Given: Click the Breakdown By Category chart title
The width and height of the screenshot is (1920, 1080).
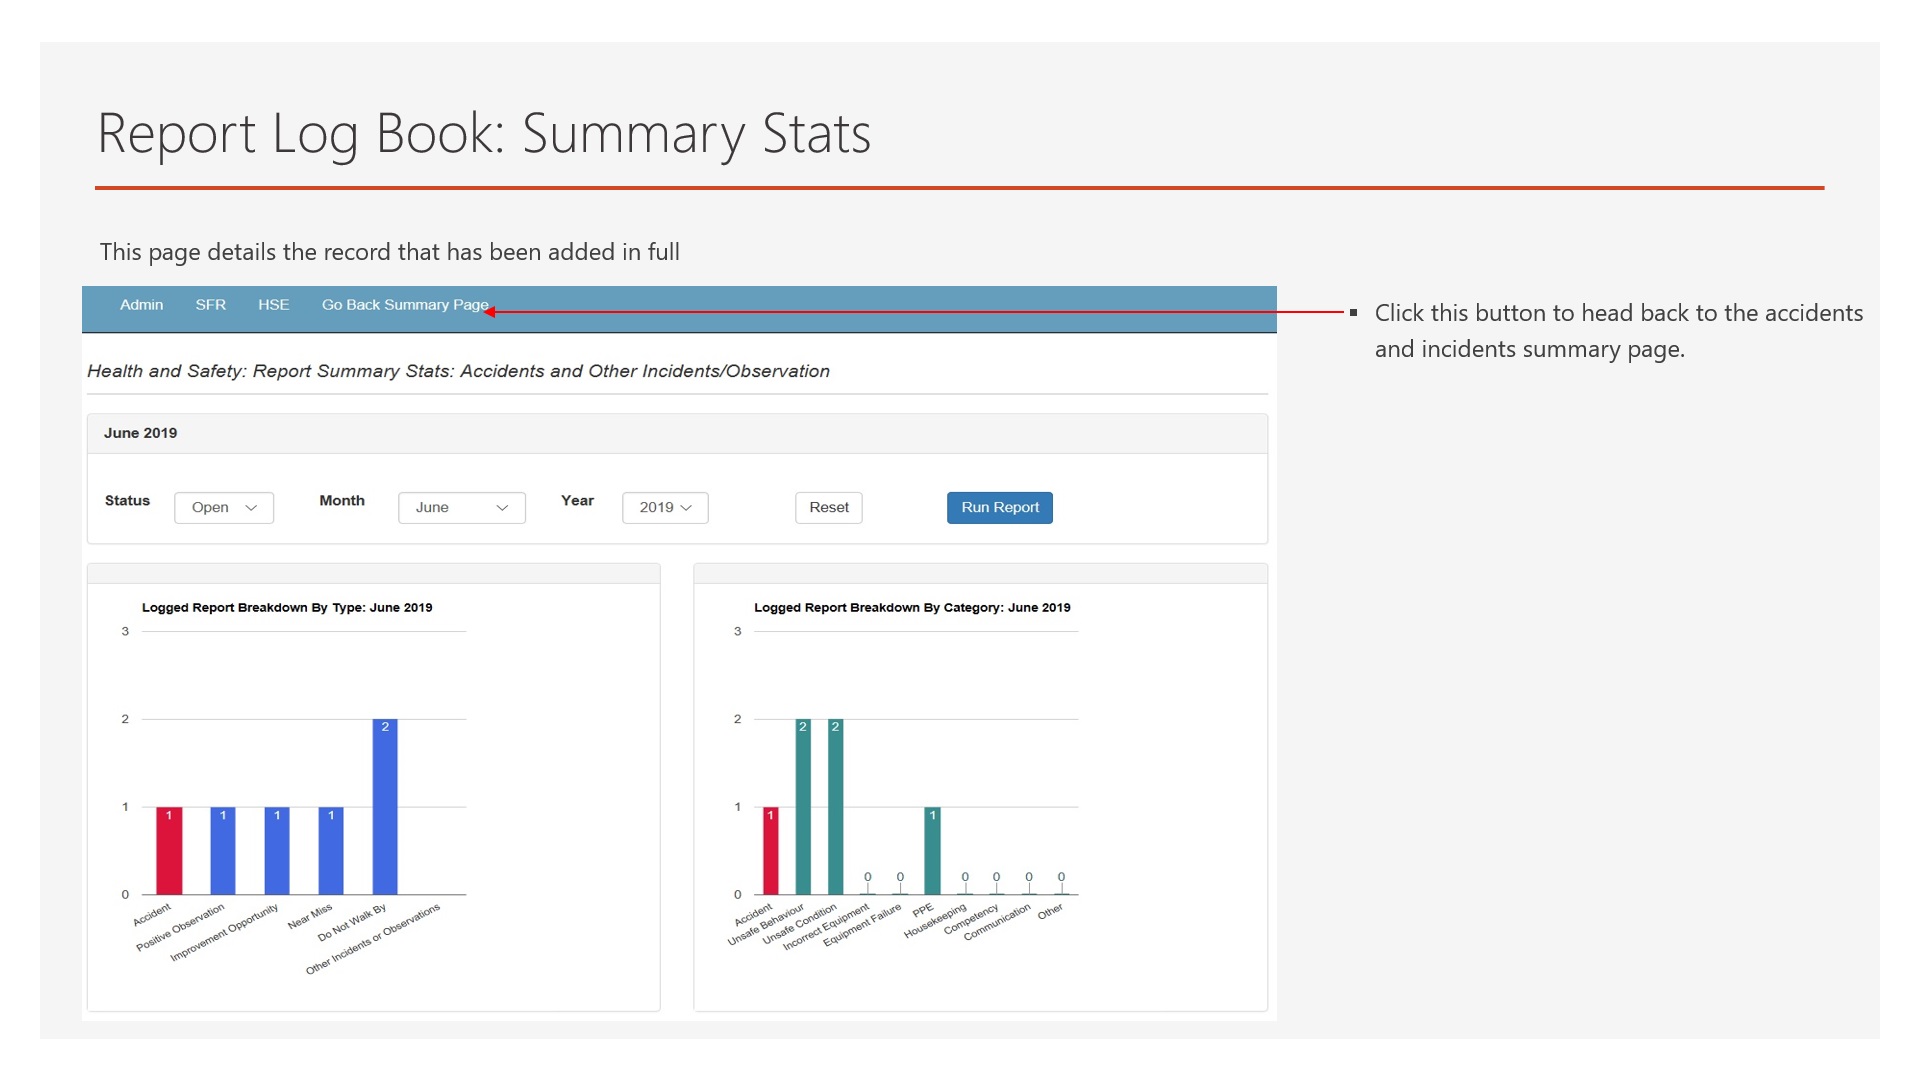Looking at the screenshot, I should coord(911,608).
